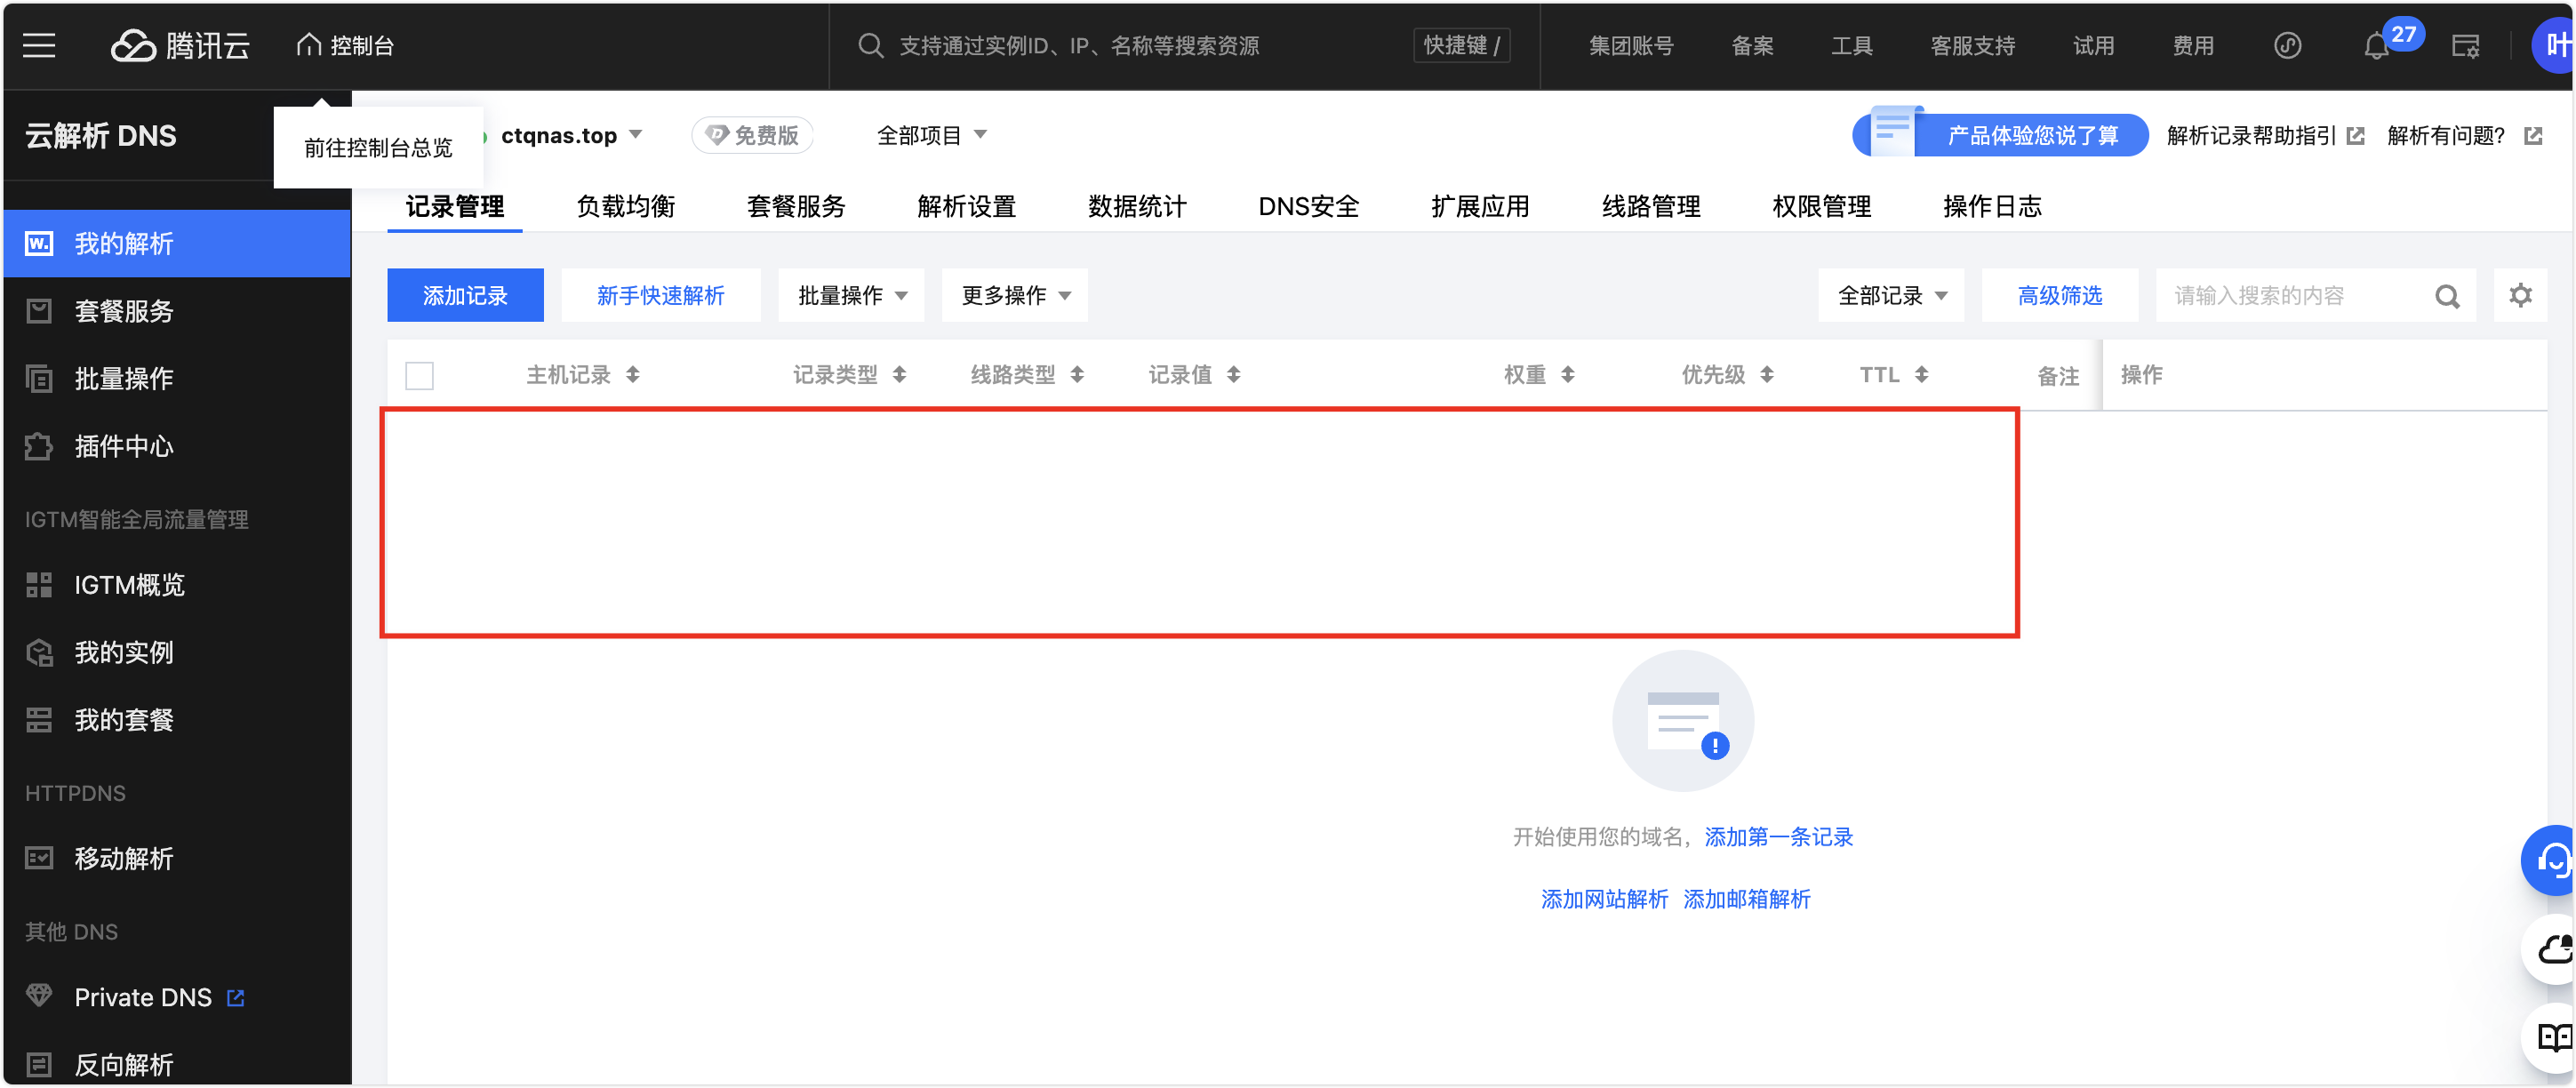The height and width of the screenshot is (1088, 2576).
Task: Switch to 权限管理 tab
Action: [1822, 206]
